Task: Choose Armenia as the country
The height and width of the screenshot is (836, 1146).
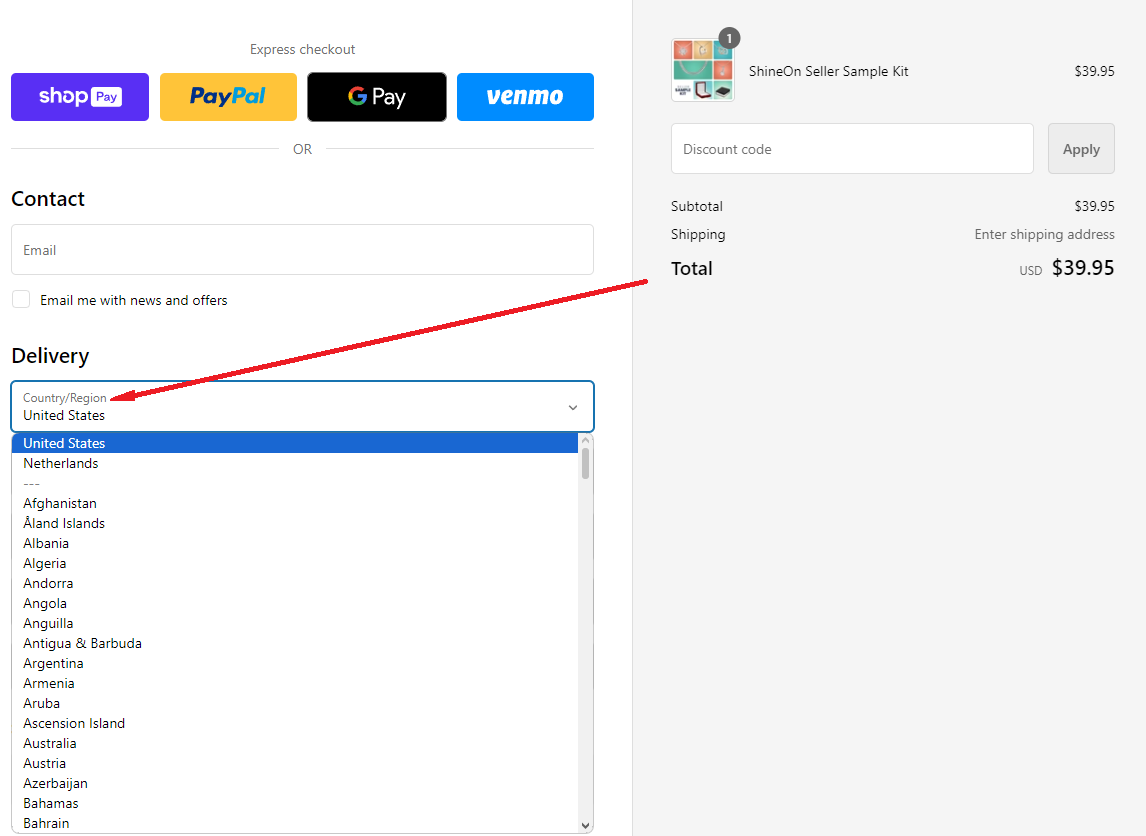Action: pyautogui.click(x=295, y=683)
